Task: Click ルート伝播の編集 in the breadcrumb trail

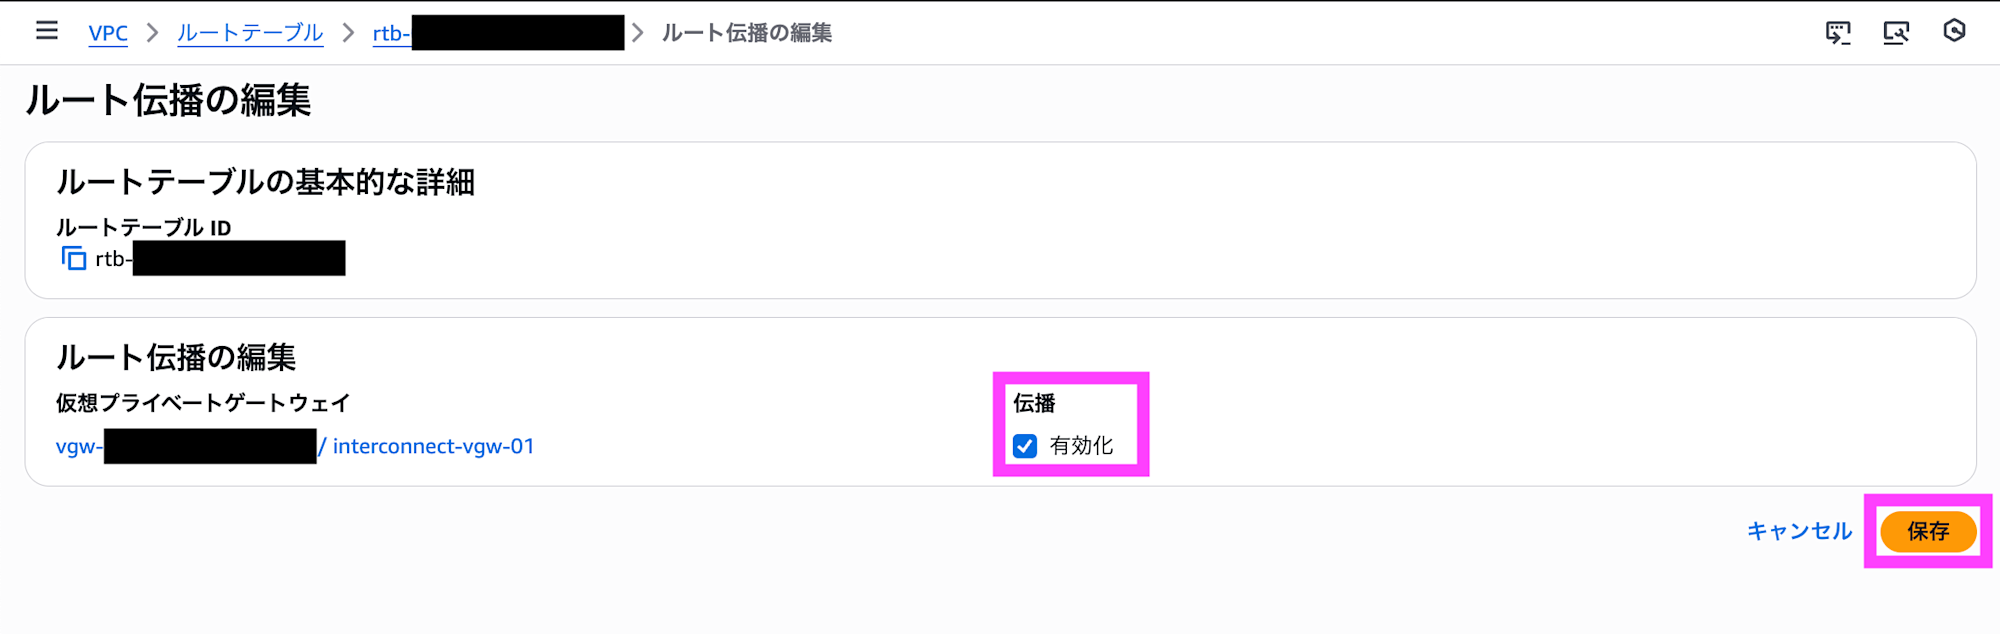Action: pos(747,33)
